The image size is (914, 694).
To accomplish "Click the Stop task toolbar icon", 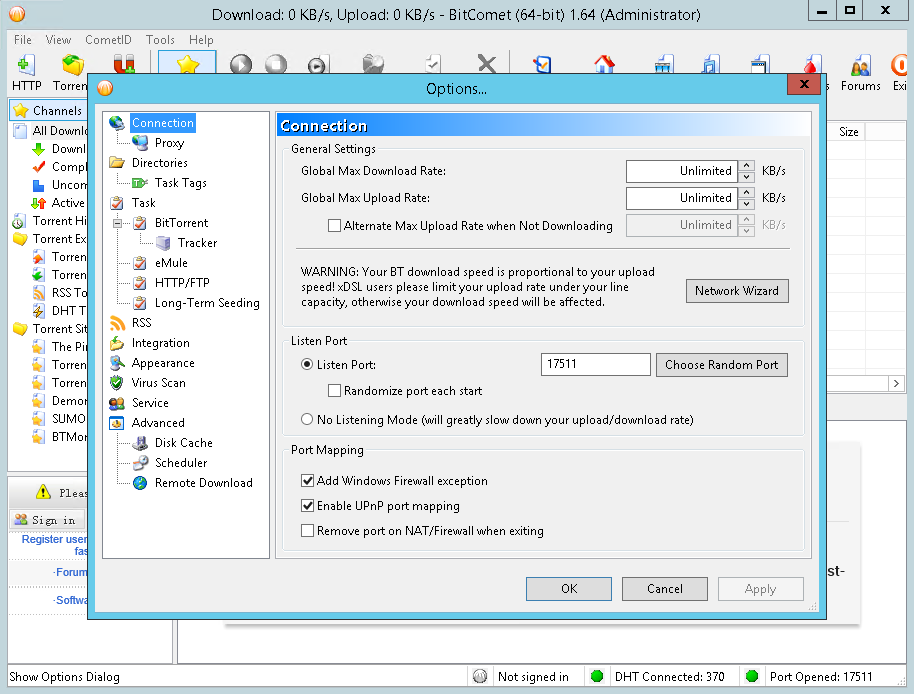I will point(276,64).
